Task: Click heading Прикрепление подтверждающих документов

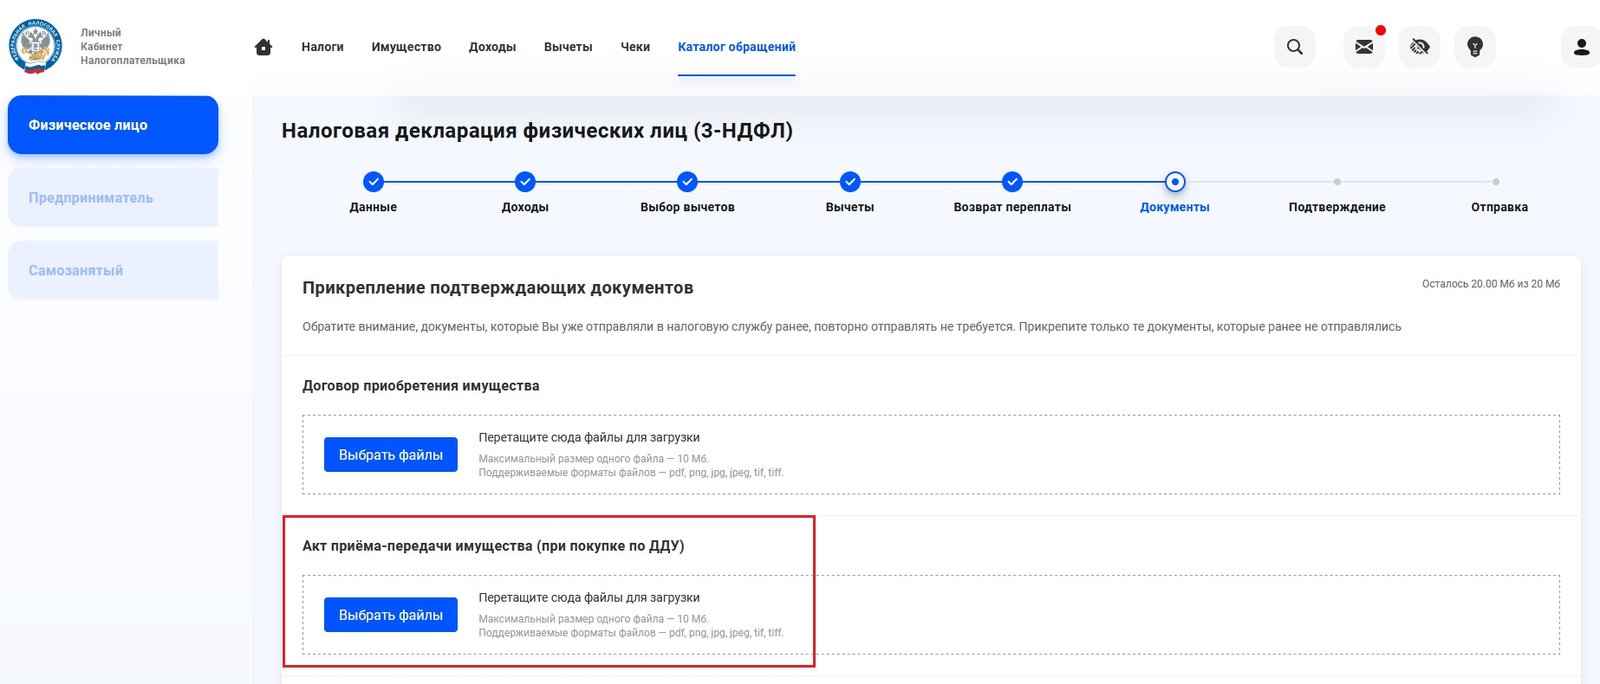Action: click(x=498, y=288)
